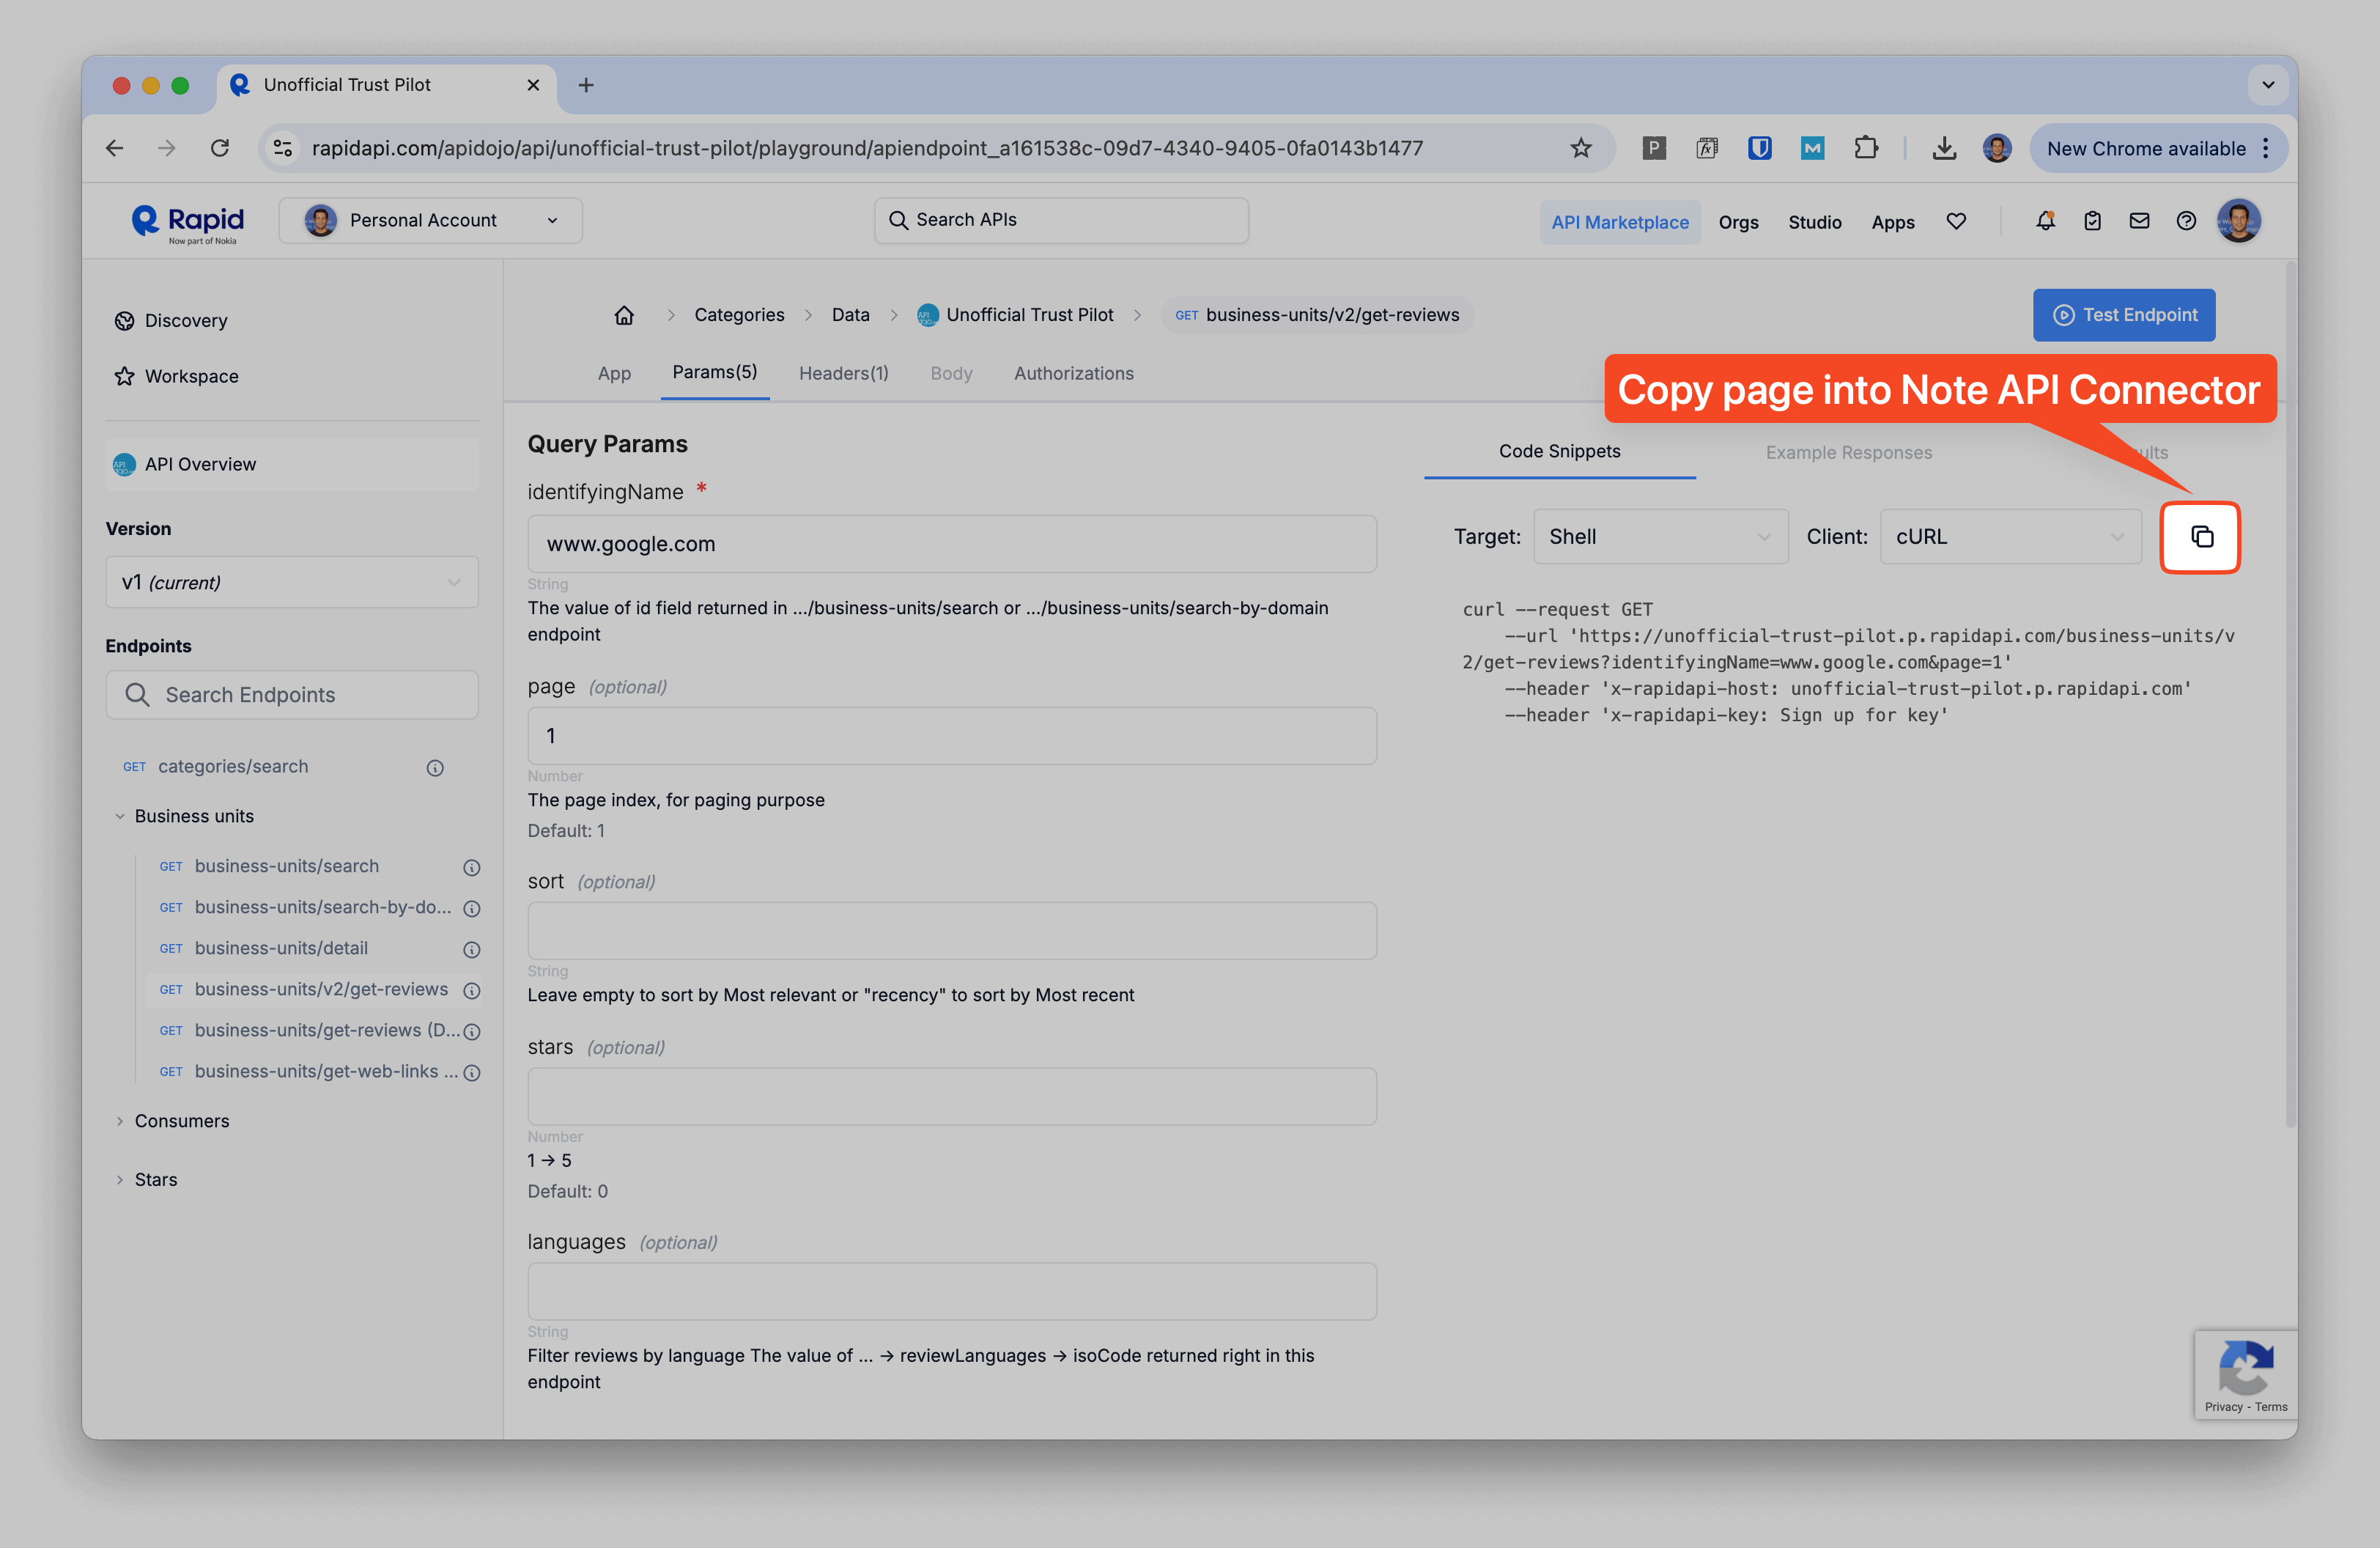Open API Overview in sidebar
This screenshot has width=2380, height=1548.
[292, 464]
